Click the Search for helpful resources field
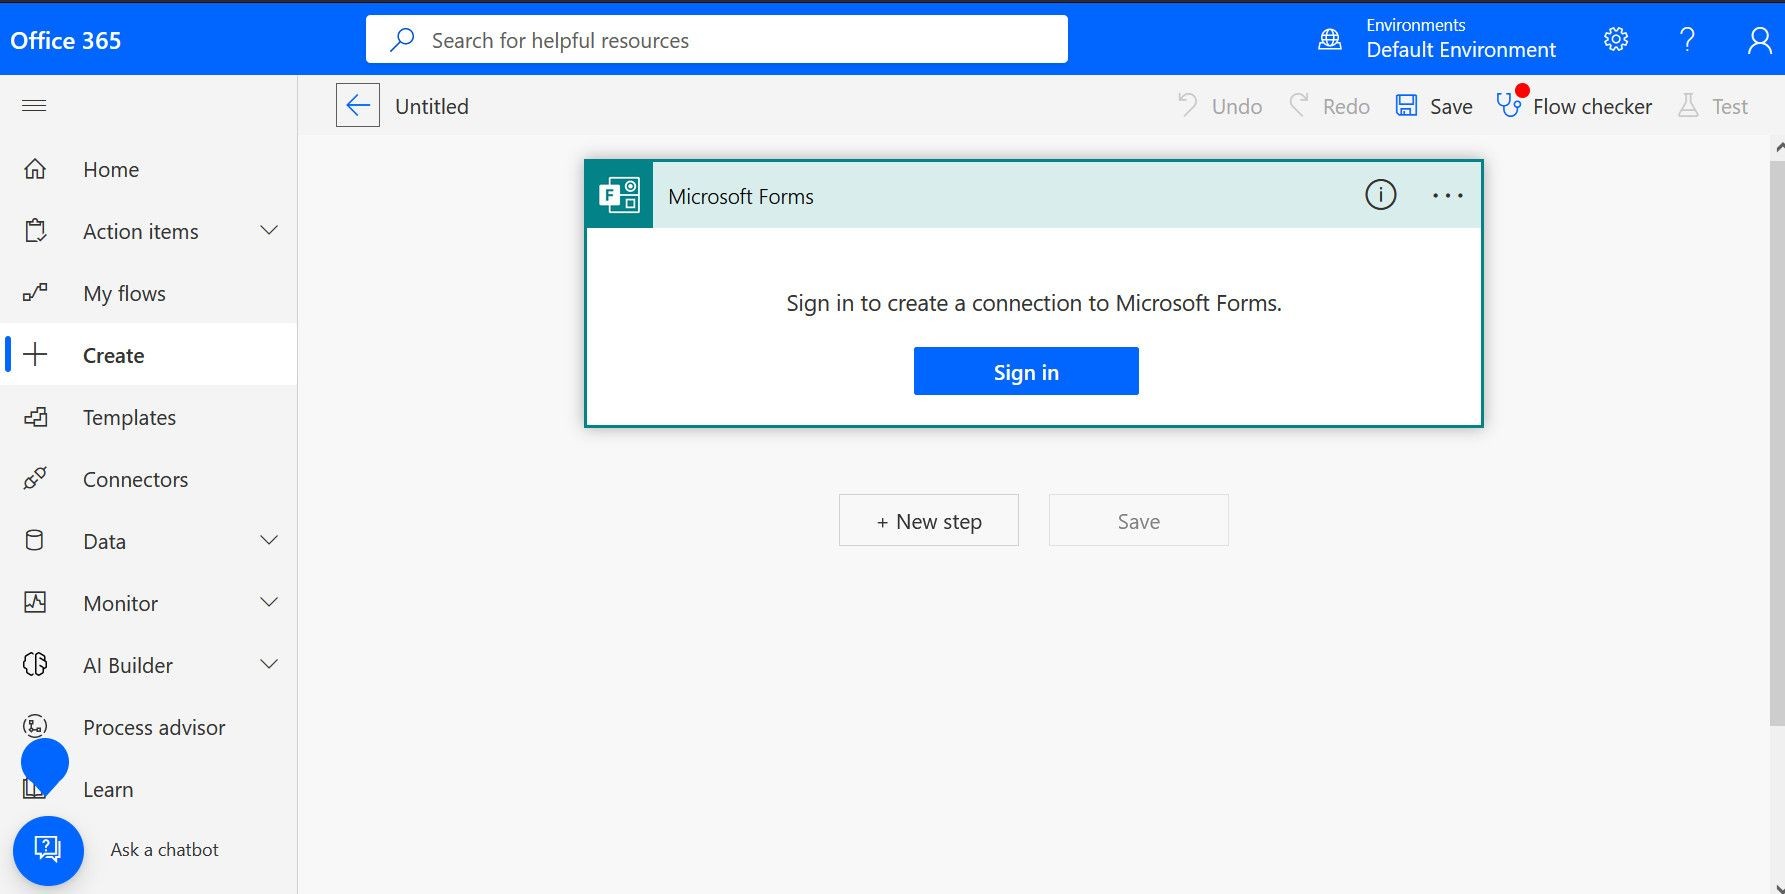Image resolution: width=1785 pixels, height=894 pixels. click(x=717, y=39)
